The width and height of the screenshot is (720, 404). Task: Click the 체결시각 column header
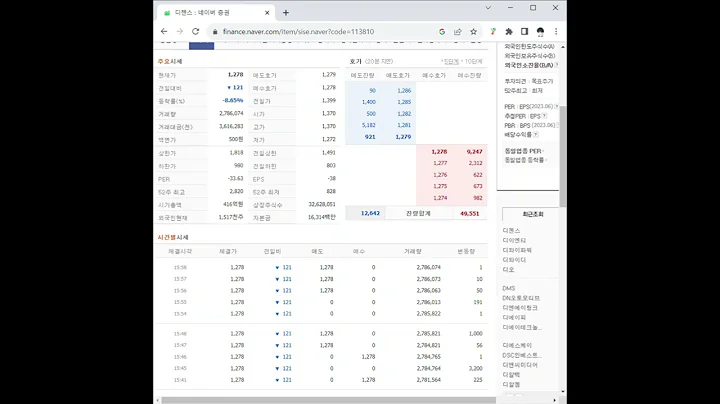click(180, 252)
